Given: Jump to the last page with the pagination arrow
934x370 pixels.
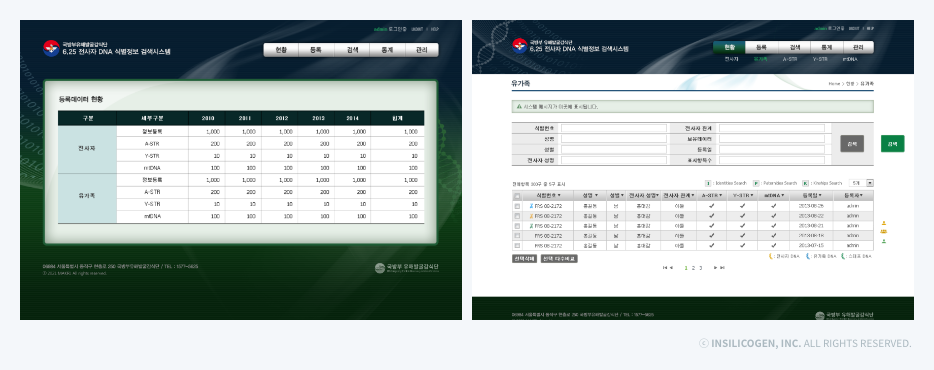Looking at the screenshot, I should click(x=723, y=268).
